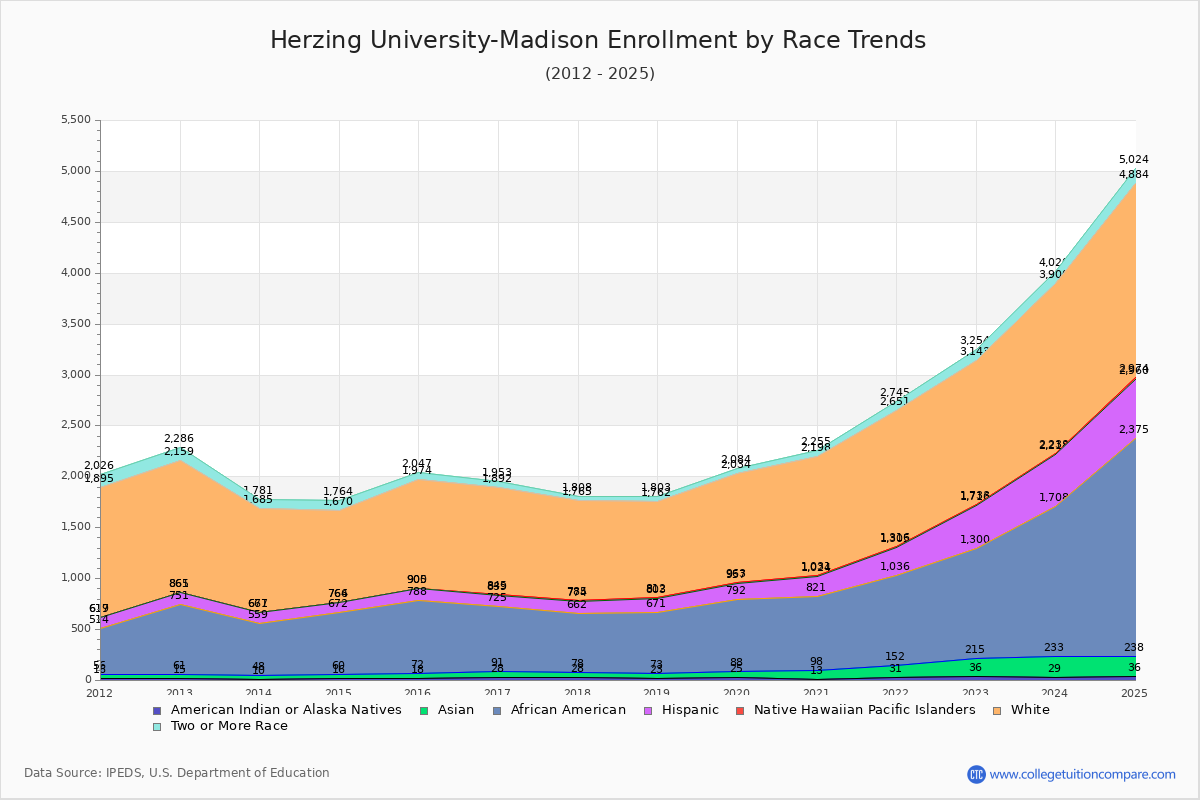Click the 725 data label at 2017
Image resolution: width=1200 pixels, height=800 pixels.
[x=497, y=598]
